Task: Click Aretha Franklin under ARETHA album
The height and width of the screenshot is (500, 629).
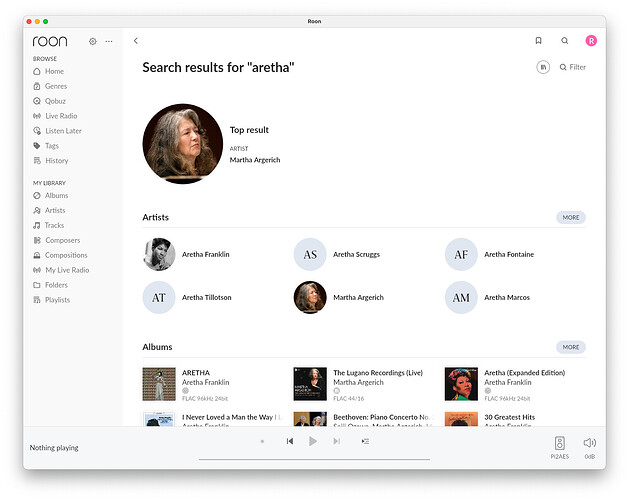Action: coord(205,382)
